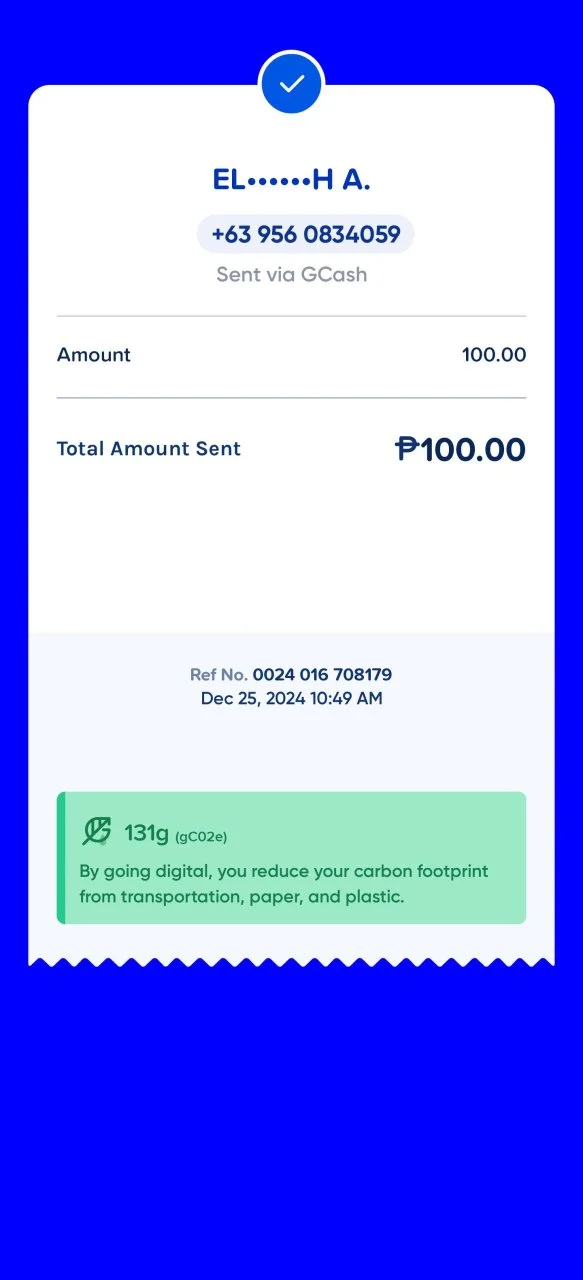Viewport: 583px width, 1280px height.
Task: Select the Amount label
Action: pos(94,355)
